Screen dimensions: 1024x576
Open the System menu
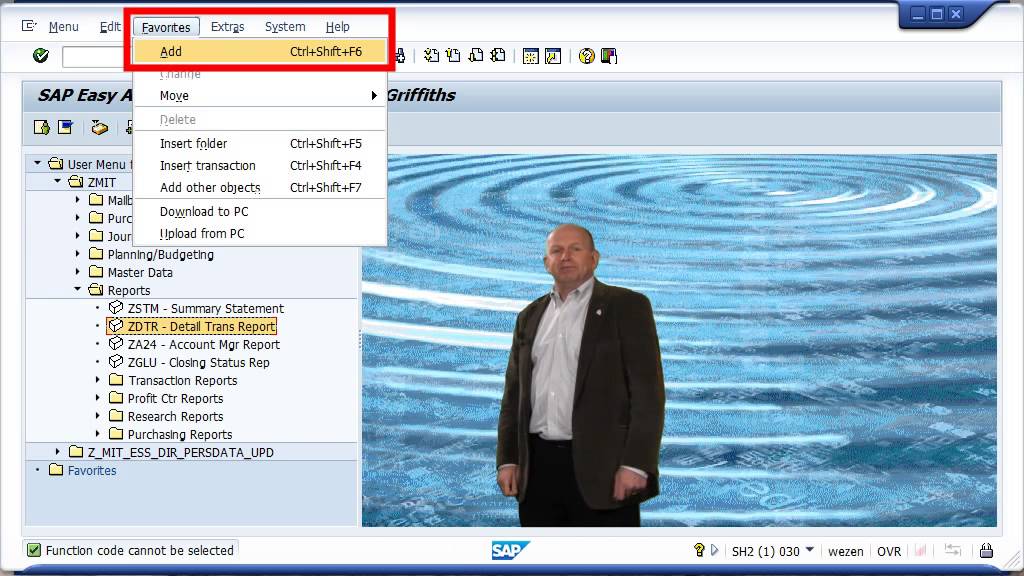click(285, 27)
